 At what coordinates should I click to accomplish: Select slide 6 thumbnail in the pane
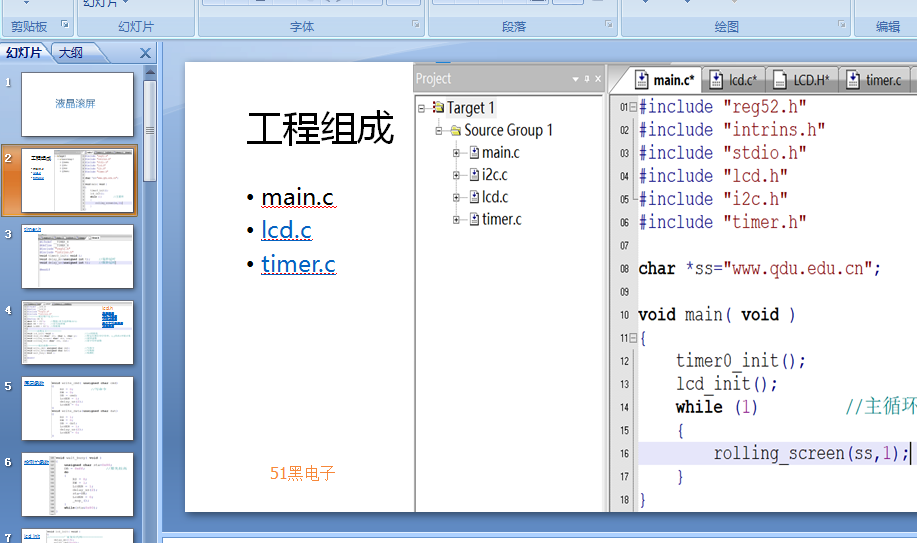tap(77, 484)
